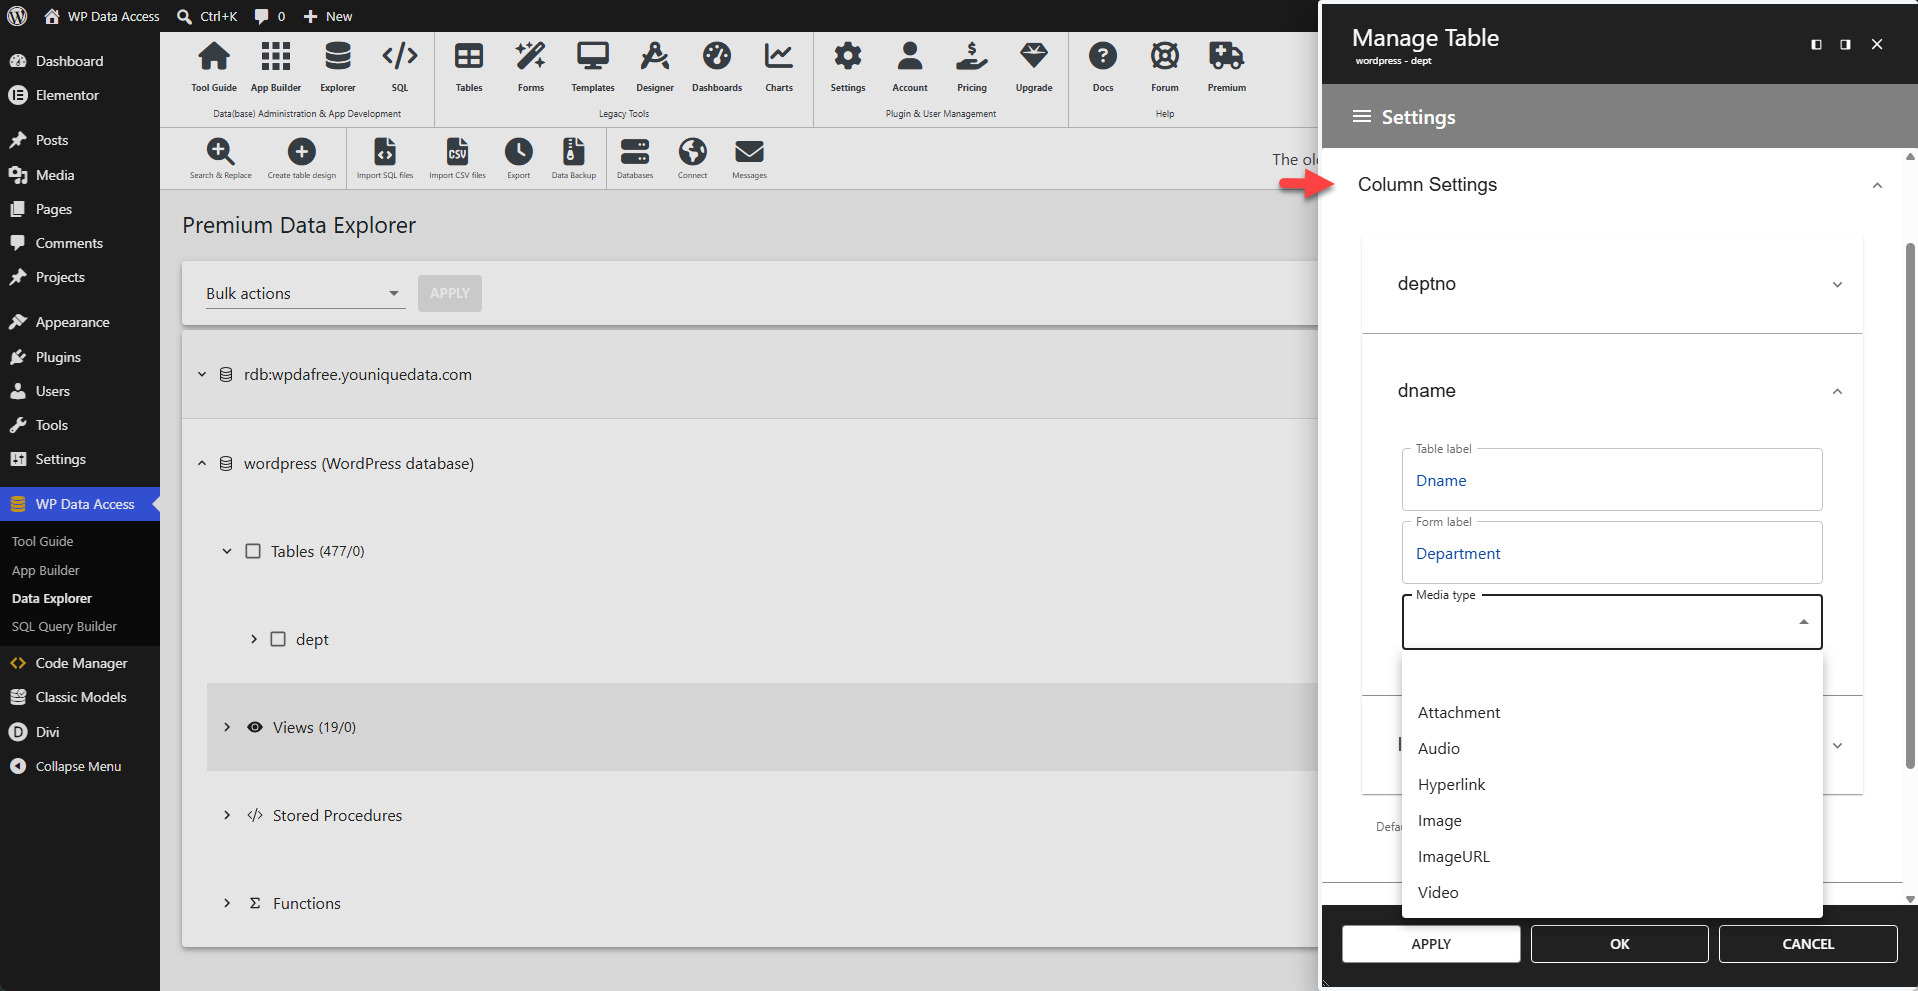Open the Settings hamburger menu icon
Image resolution: width=1918 pixels, height=991 pixels.
click(x=1361, y=116)
